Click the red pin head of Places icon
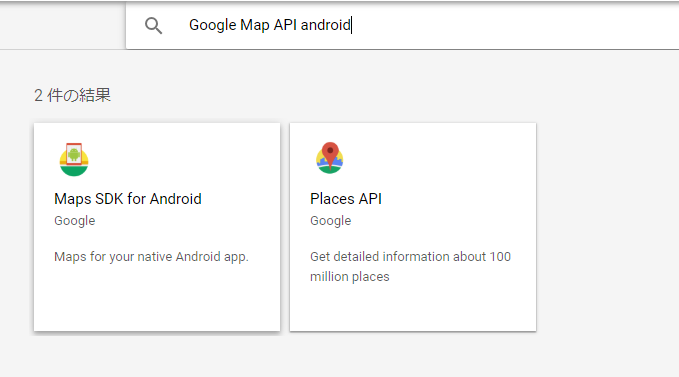The width and height of the screenshot is (679, 377). (x=330, y=150)
